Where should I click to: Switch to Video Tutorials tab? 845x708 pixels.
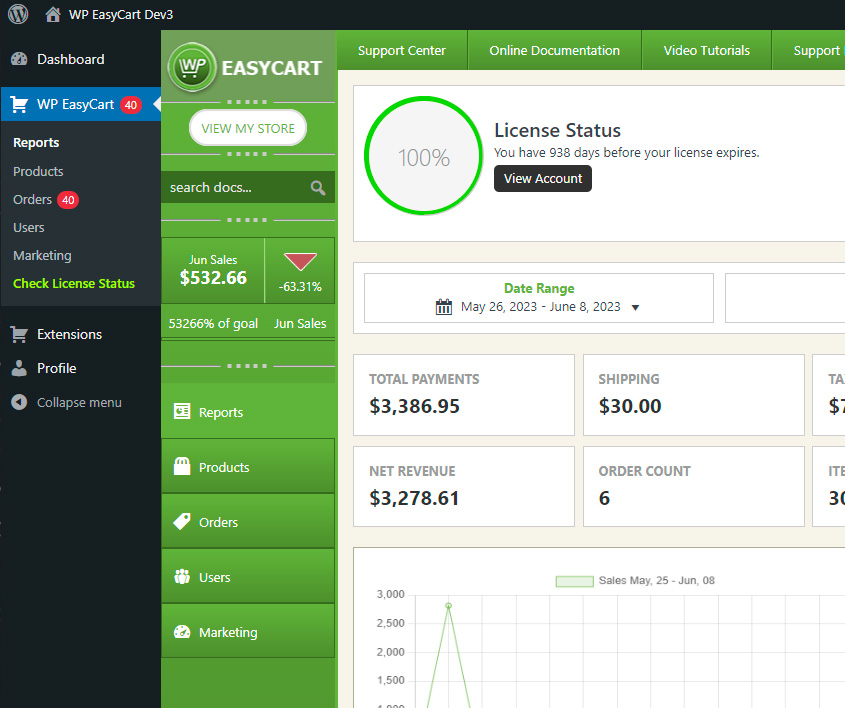(706, 50)
